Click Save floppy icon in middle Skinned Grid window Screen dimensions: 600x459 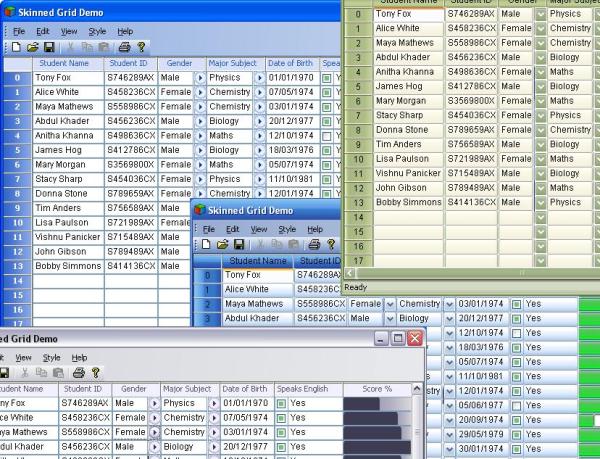(239, 244)
